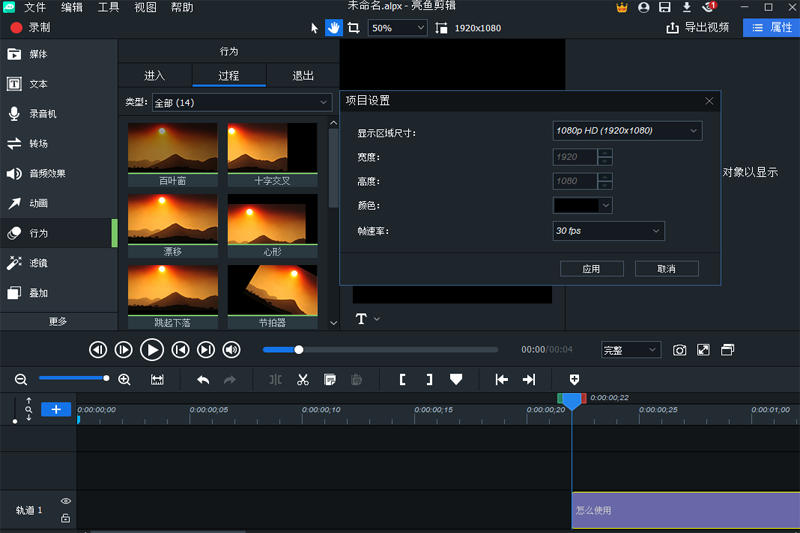Select the crop tool in the top toolbar

[353, 28]
